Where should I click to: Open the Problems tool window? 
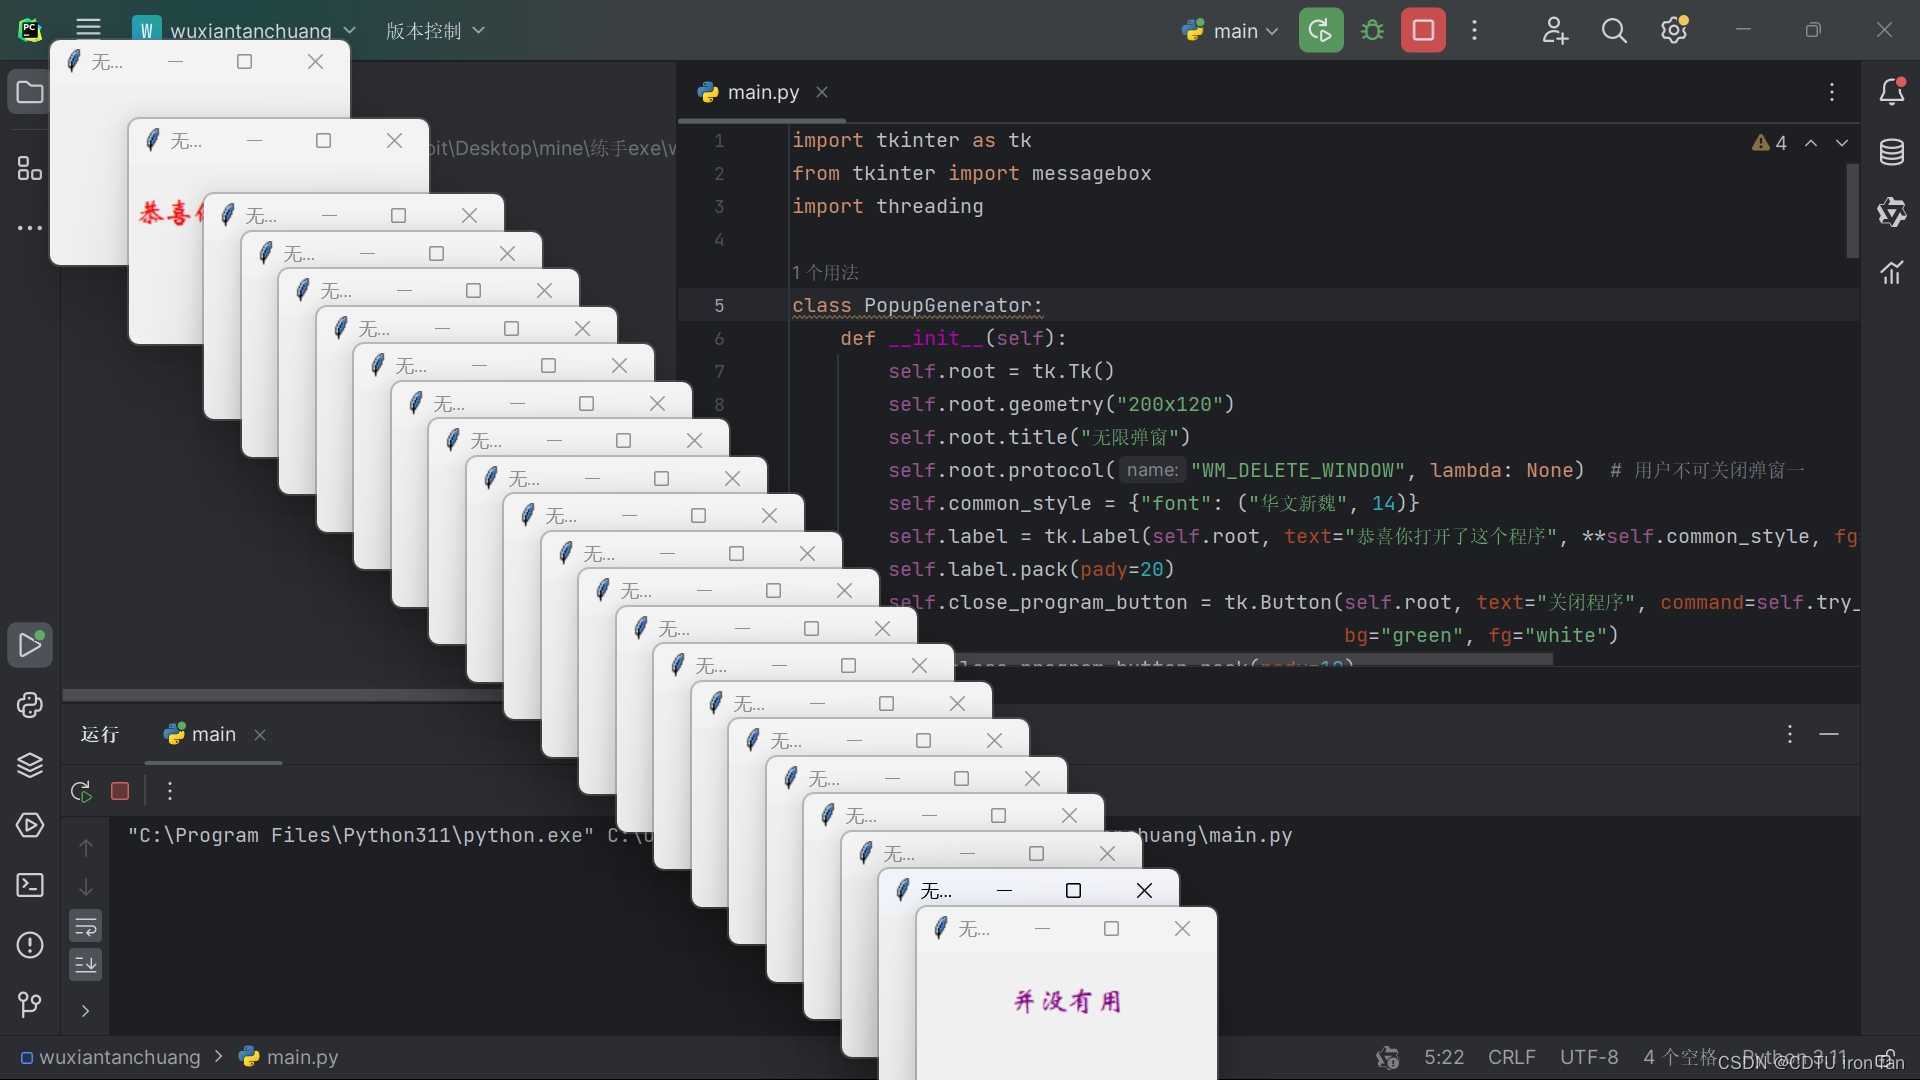click(30, 945)
